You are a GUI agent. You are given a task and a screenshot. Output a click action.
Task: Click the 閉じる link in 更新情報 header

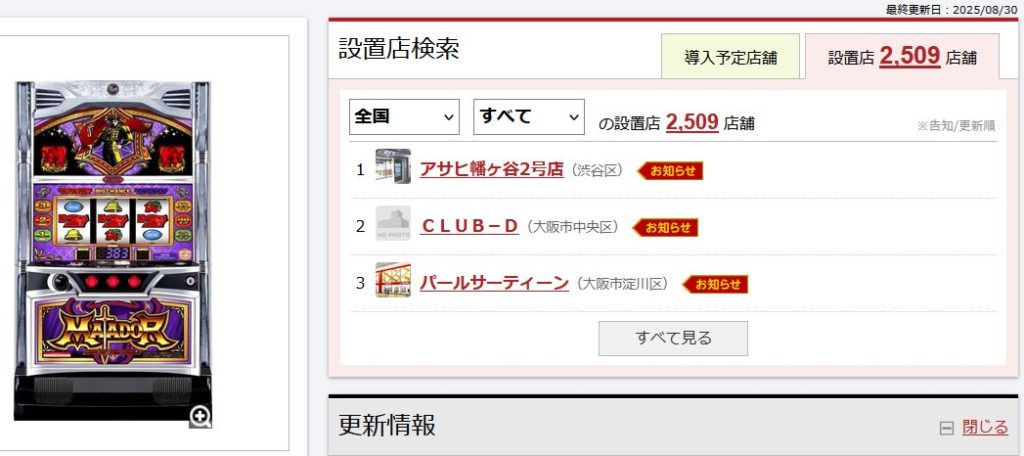(x=985, y=427)
